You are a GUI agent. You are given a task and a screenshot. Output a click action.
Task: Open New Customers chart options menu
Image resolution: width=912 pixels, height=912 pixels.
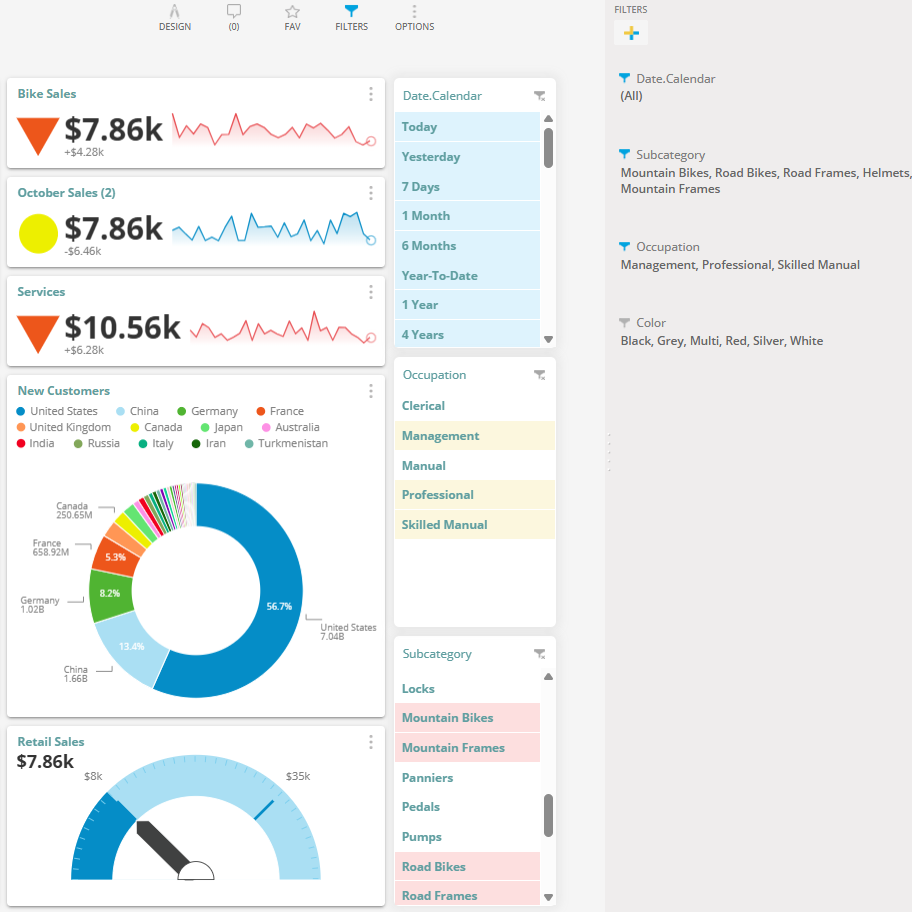(370, 391)
